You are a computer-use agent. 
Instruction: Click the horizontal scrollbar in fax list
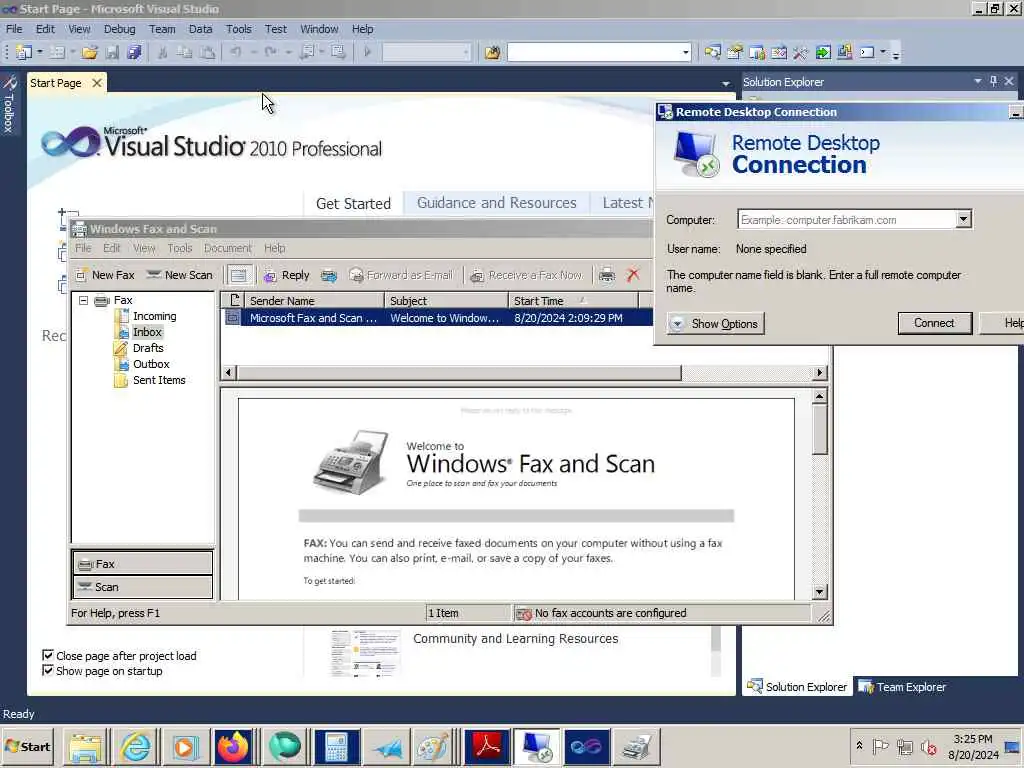click(459, 373)
